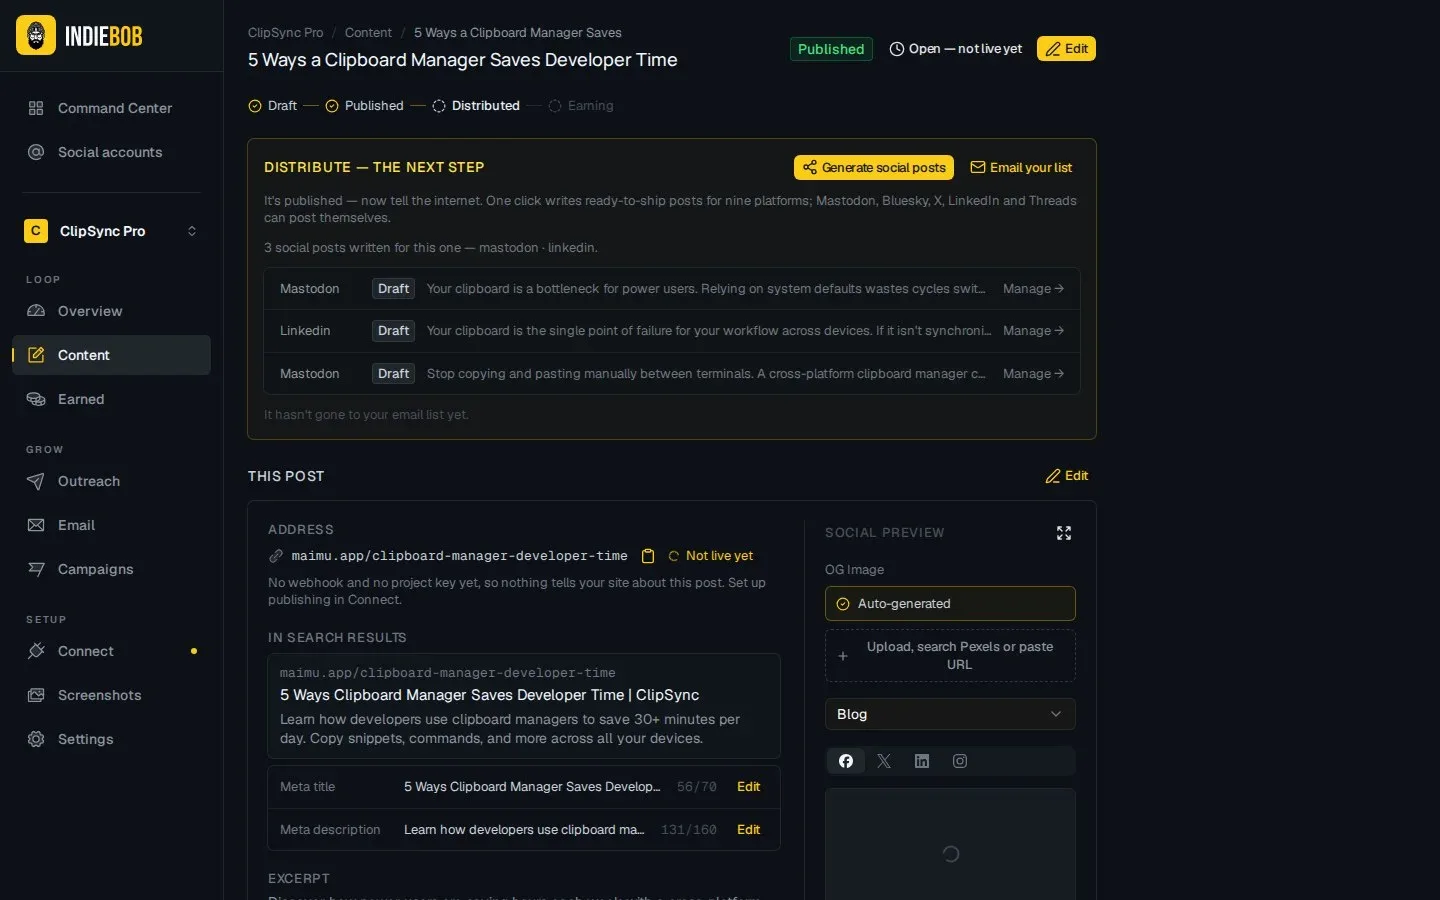Image resolution: width=1440 pixels, height=900 pixels.
Task: Click Upload, search Pexels or paste URL
Action: 950,656
